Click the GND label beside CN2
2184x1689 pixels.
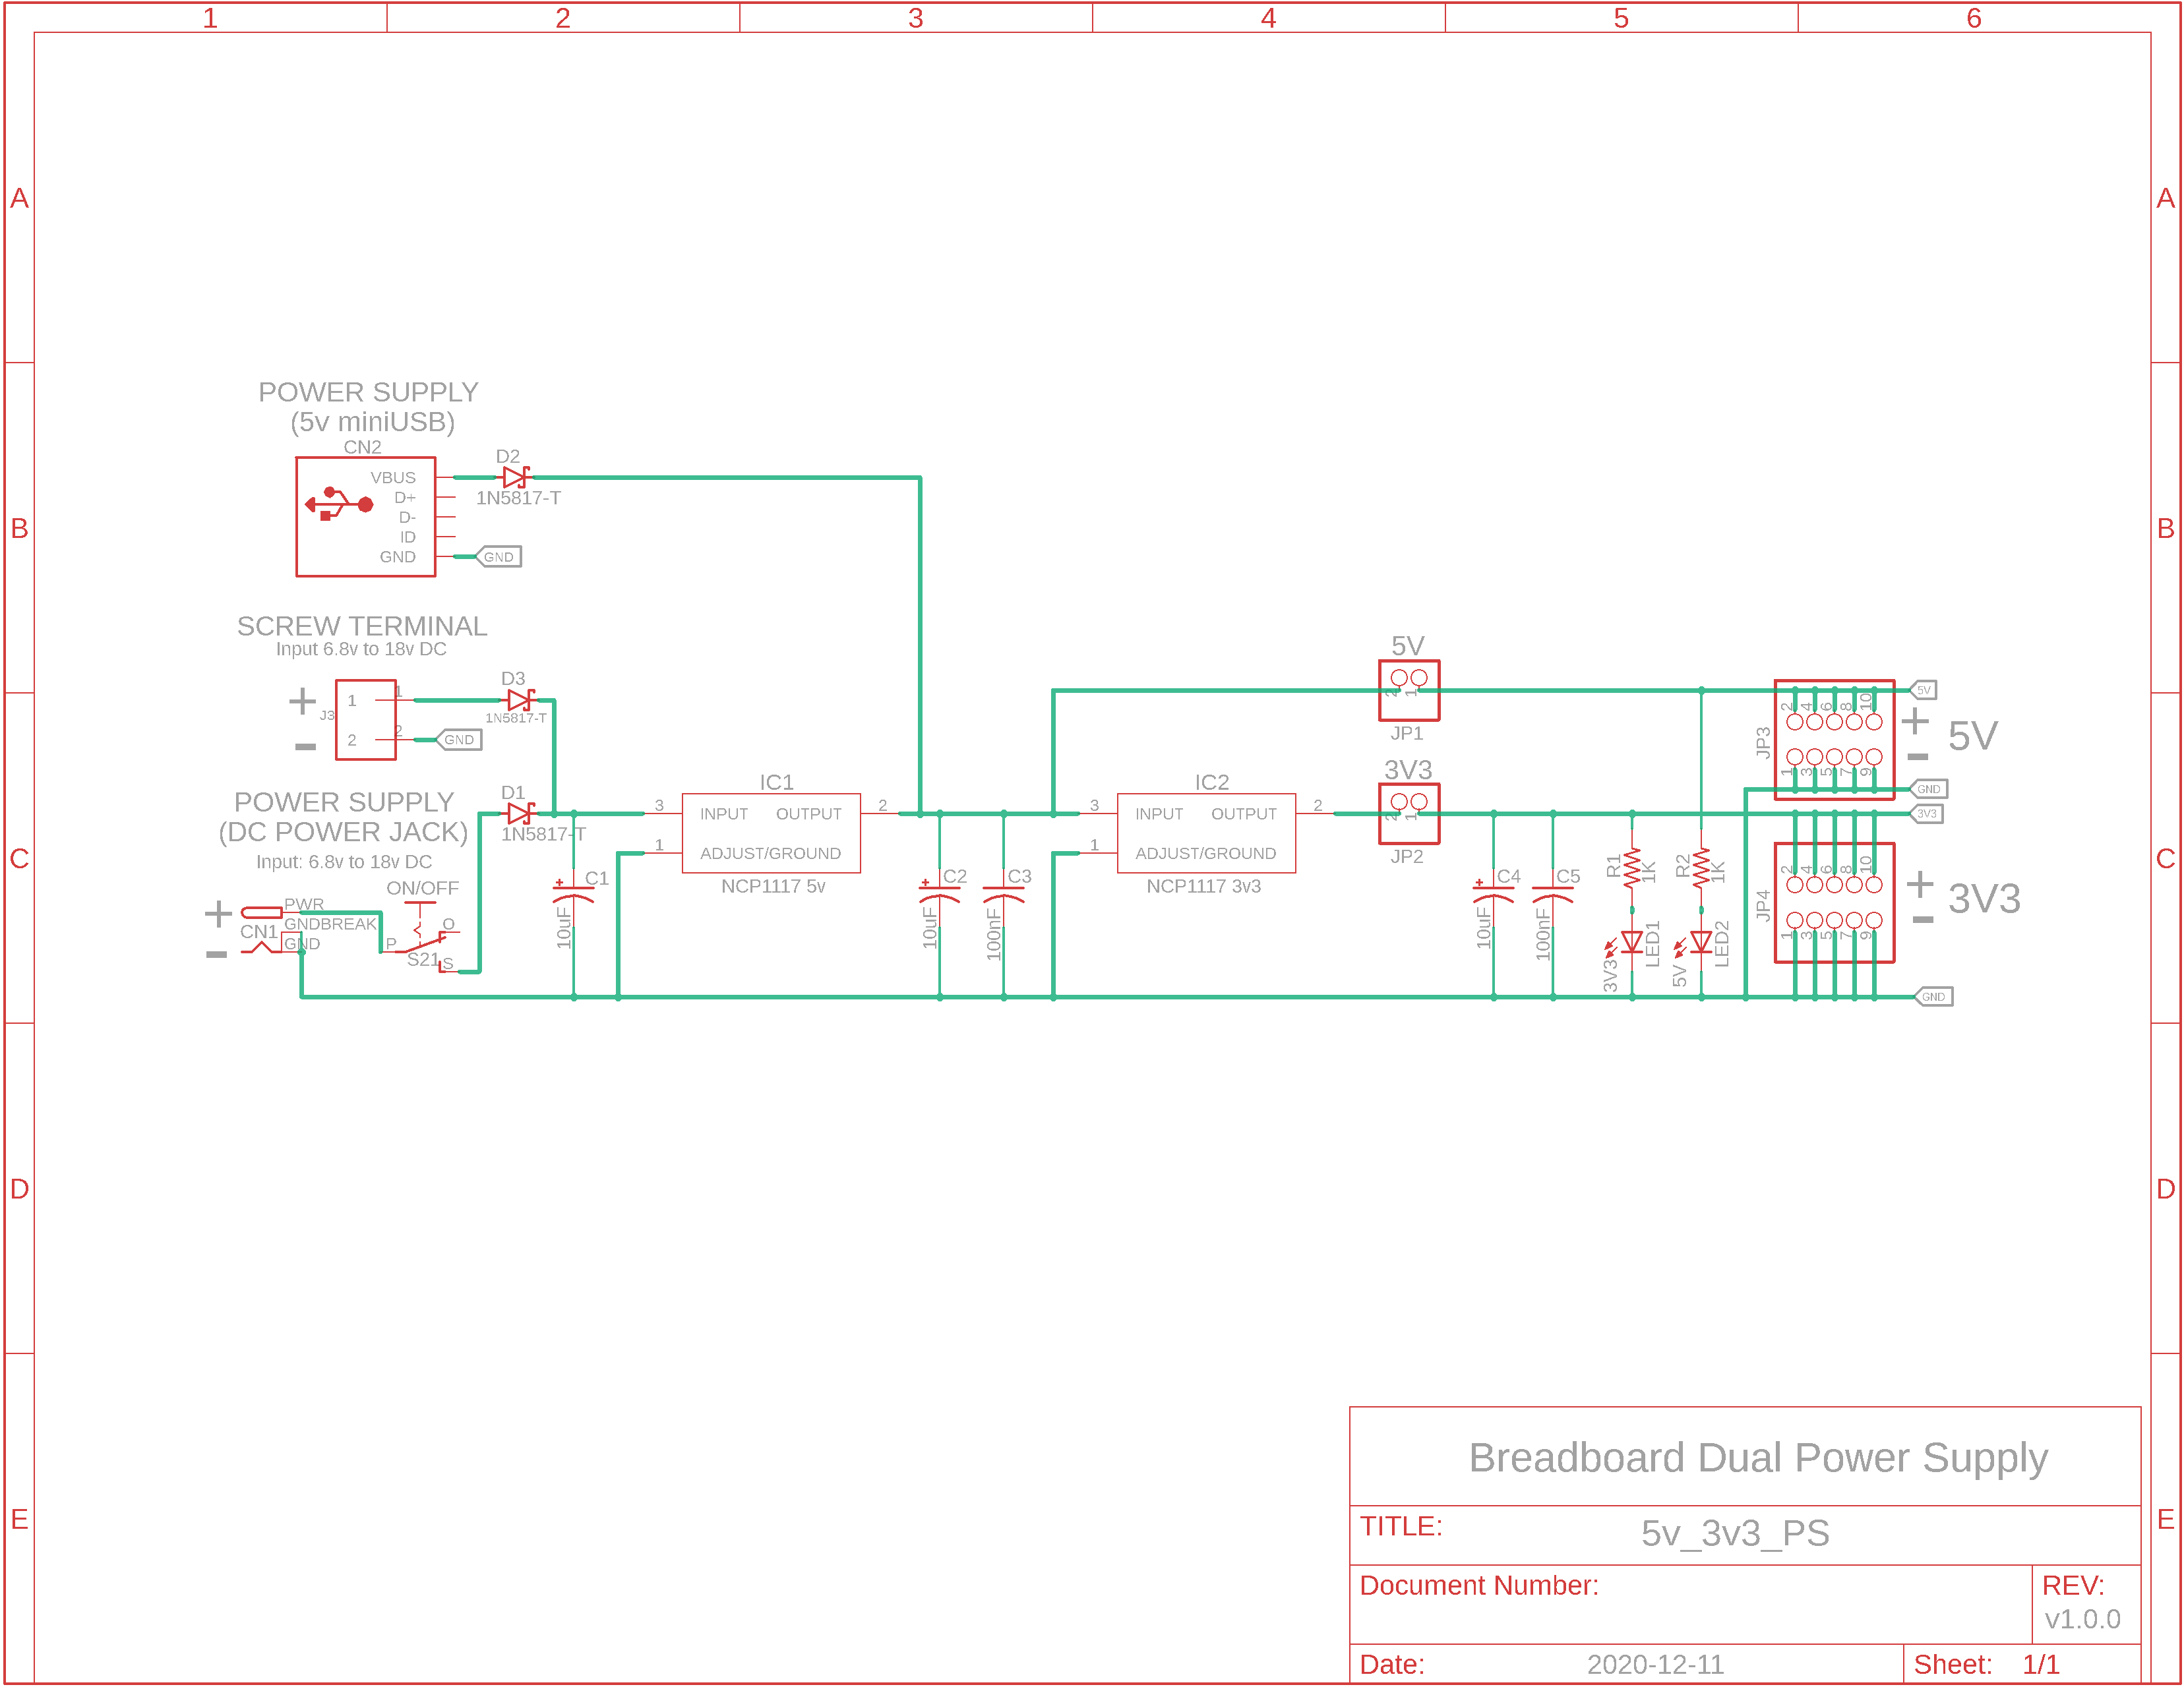(x=498, y=557)
